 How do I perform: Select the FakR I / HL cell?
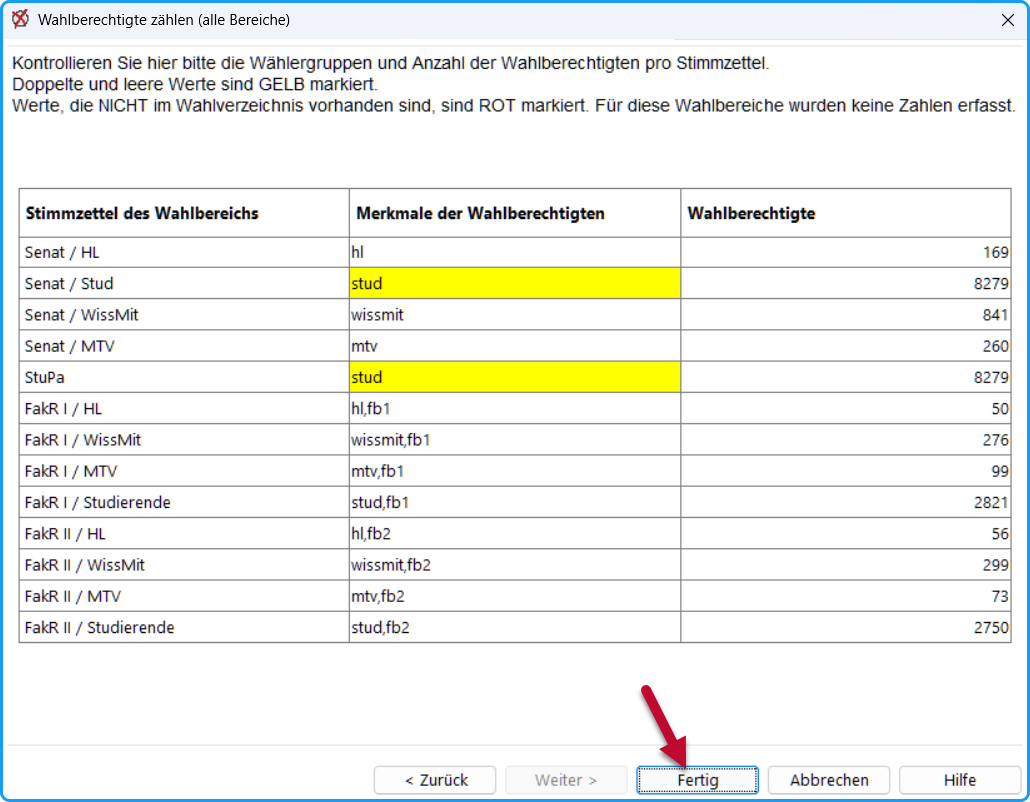tap(184, 409)
